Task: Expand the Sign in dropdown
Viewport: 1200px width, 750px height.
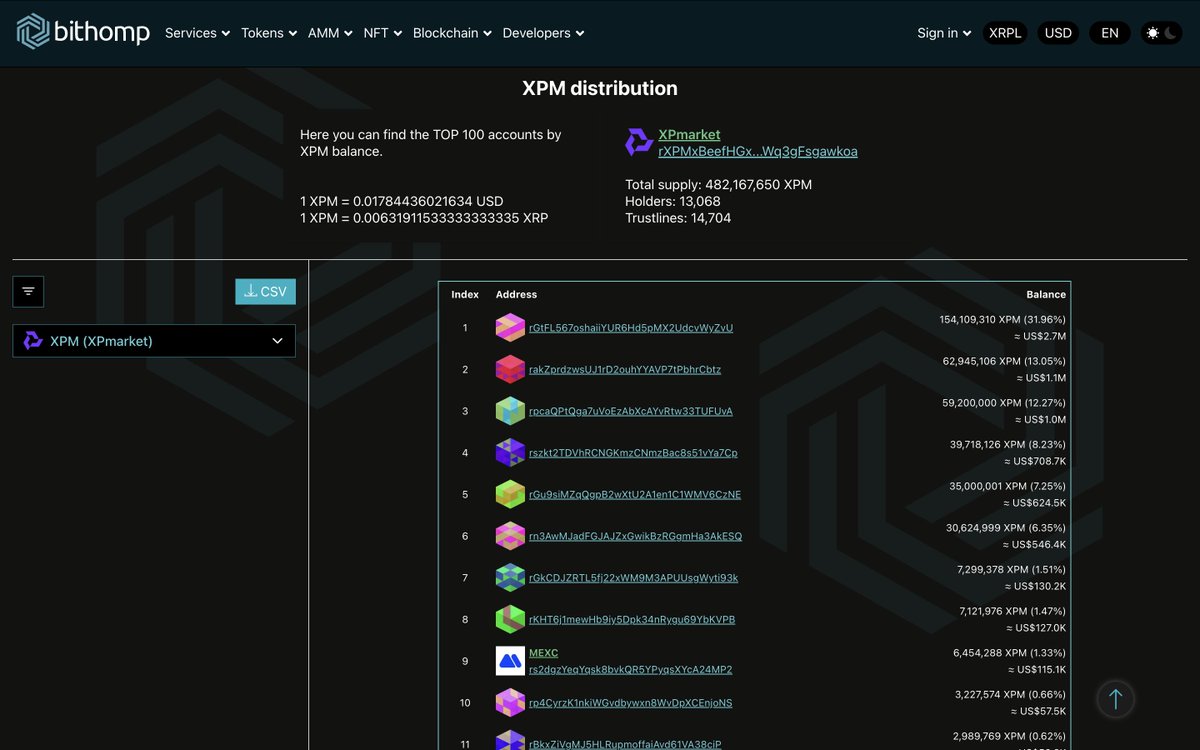Action: click(x=944, y=33)
